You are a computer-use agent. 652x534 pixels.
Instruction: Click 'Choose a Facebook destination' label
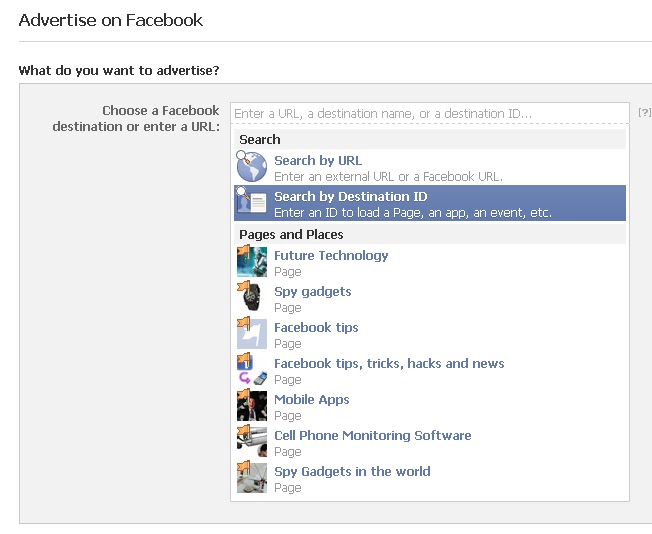[136, 119]
